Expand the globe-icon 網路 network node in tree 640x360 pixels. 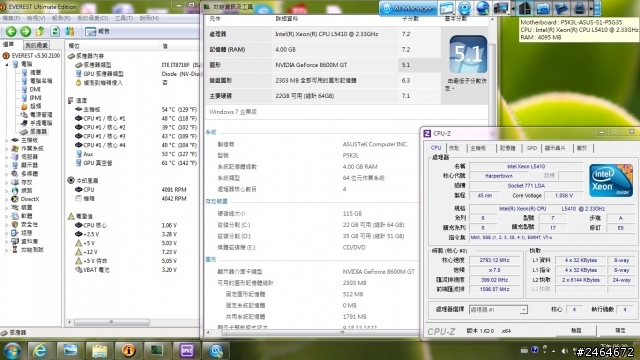coord(7,191)
